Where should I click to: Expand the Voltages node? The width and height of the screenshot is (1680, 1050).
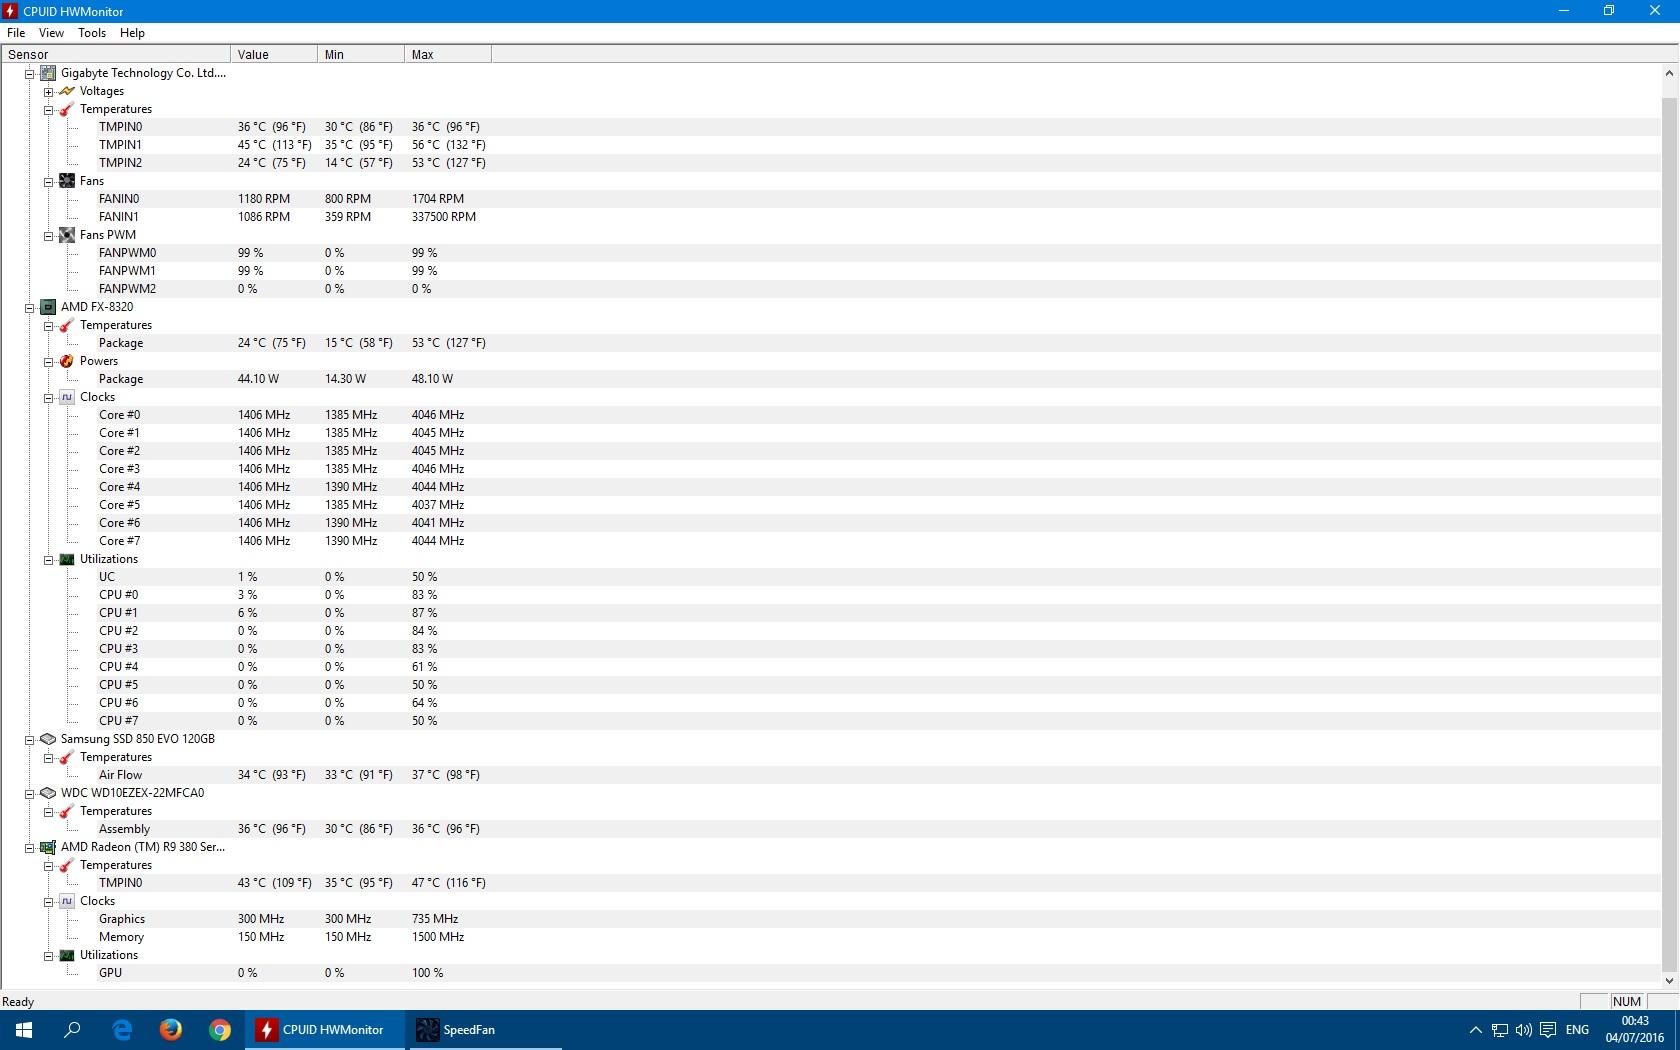tap(48, 92)
